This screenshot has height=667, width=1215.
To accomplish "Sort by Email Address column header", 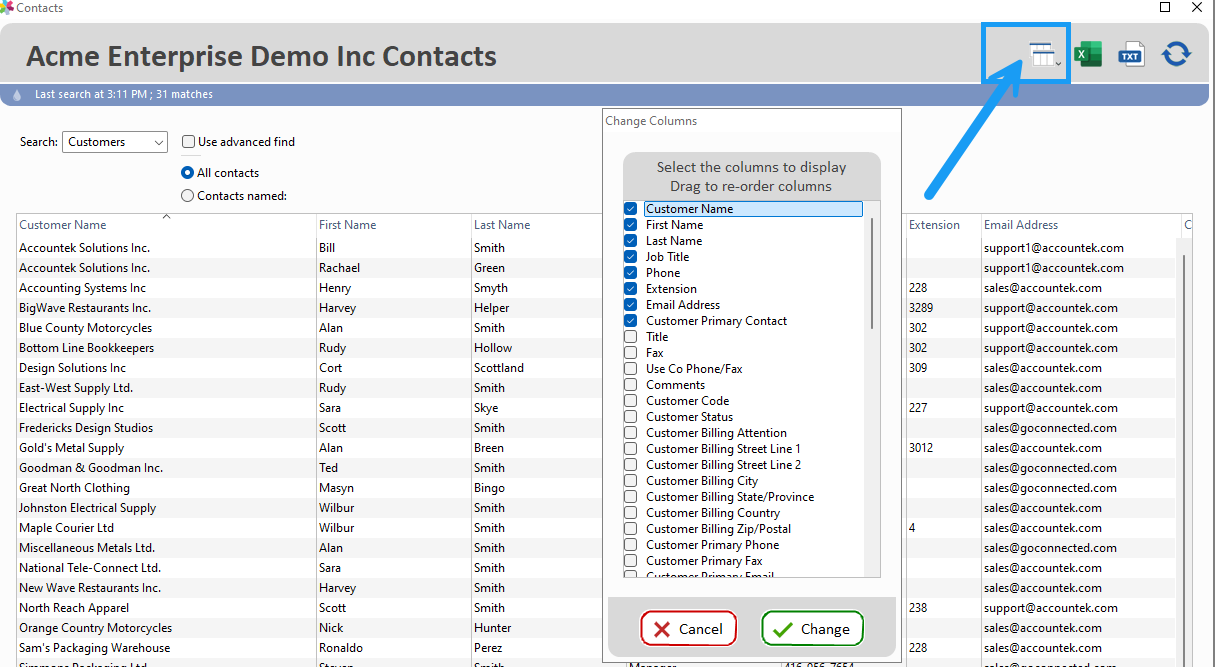I will click(1080, 225).
